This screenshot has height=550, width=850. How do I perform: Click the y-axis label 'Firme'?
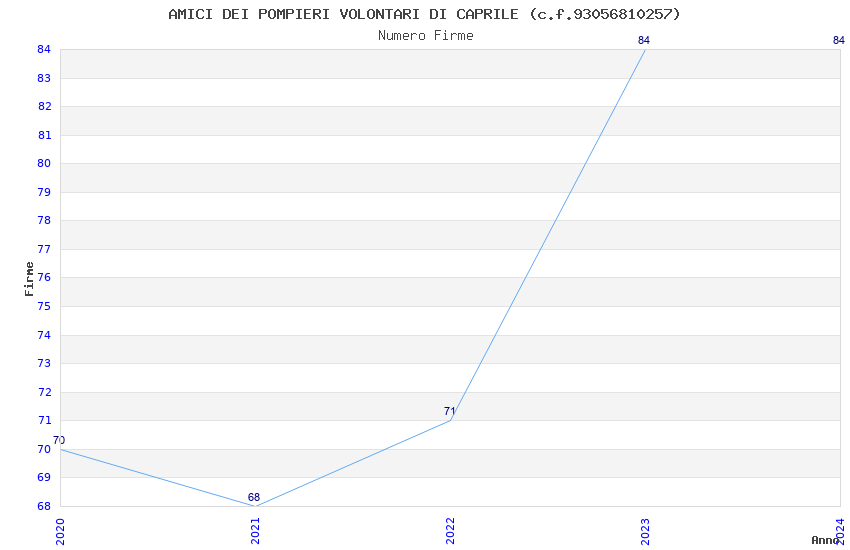29,279
